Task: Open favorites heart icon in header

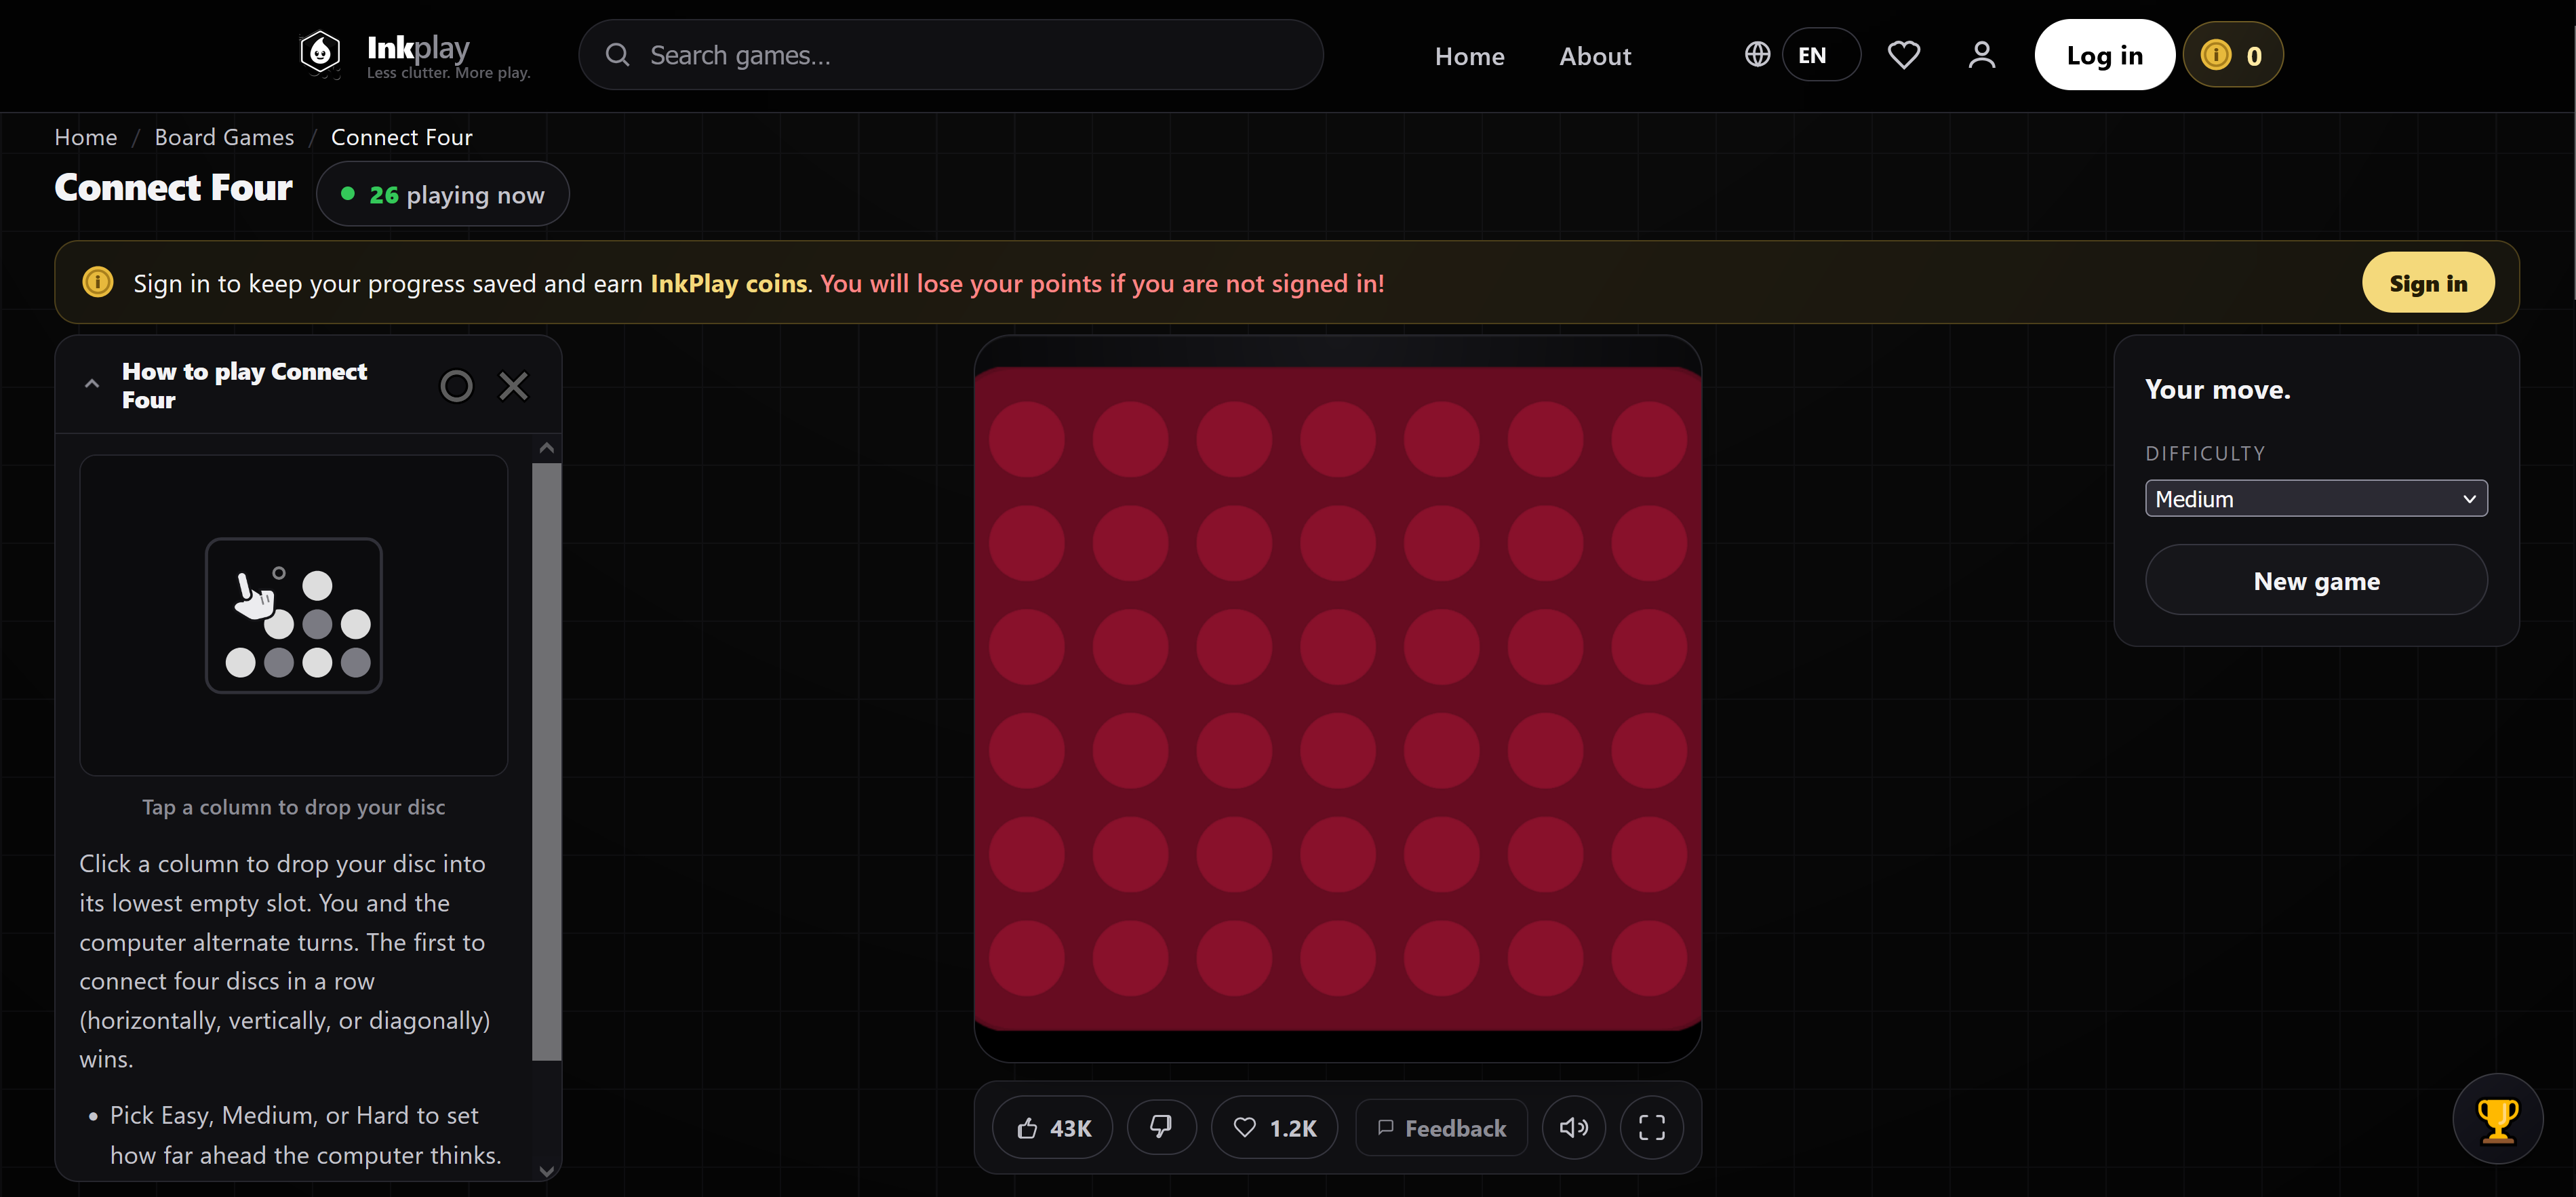Action: click(x=1903, y=55)
